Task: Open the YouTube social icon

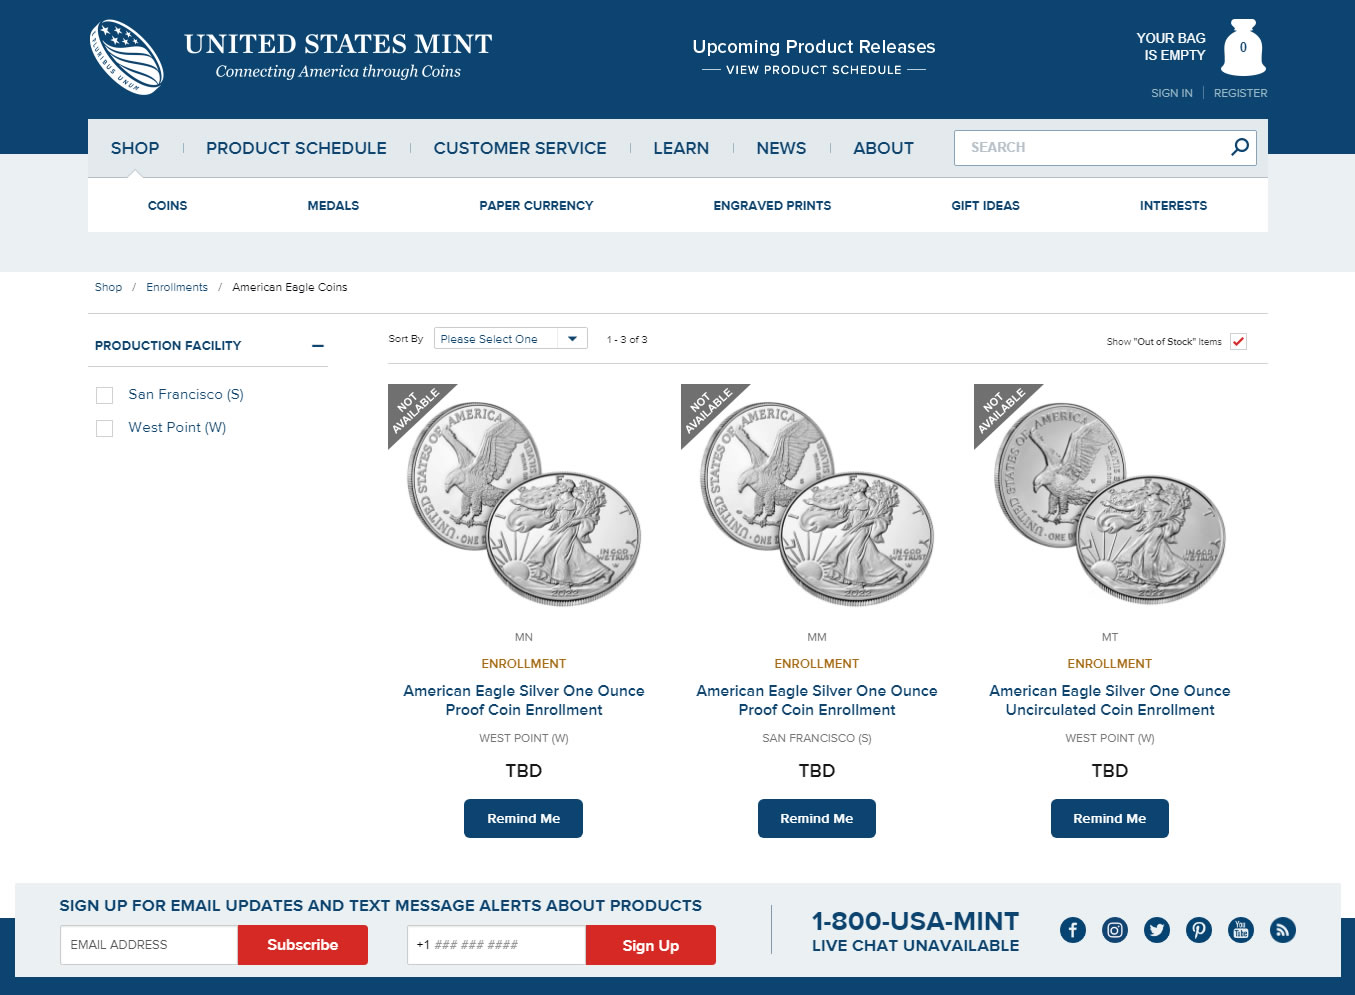Action: click(x=1241, y=930)
